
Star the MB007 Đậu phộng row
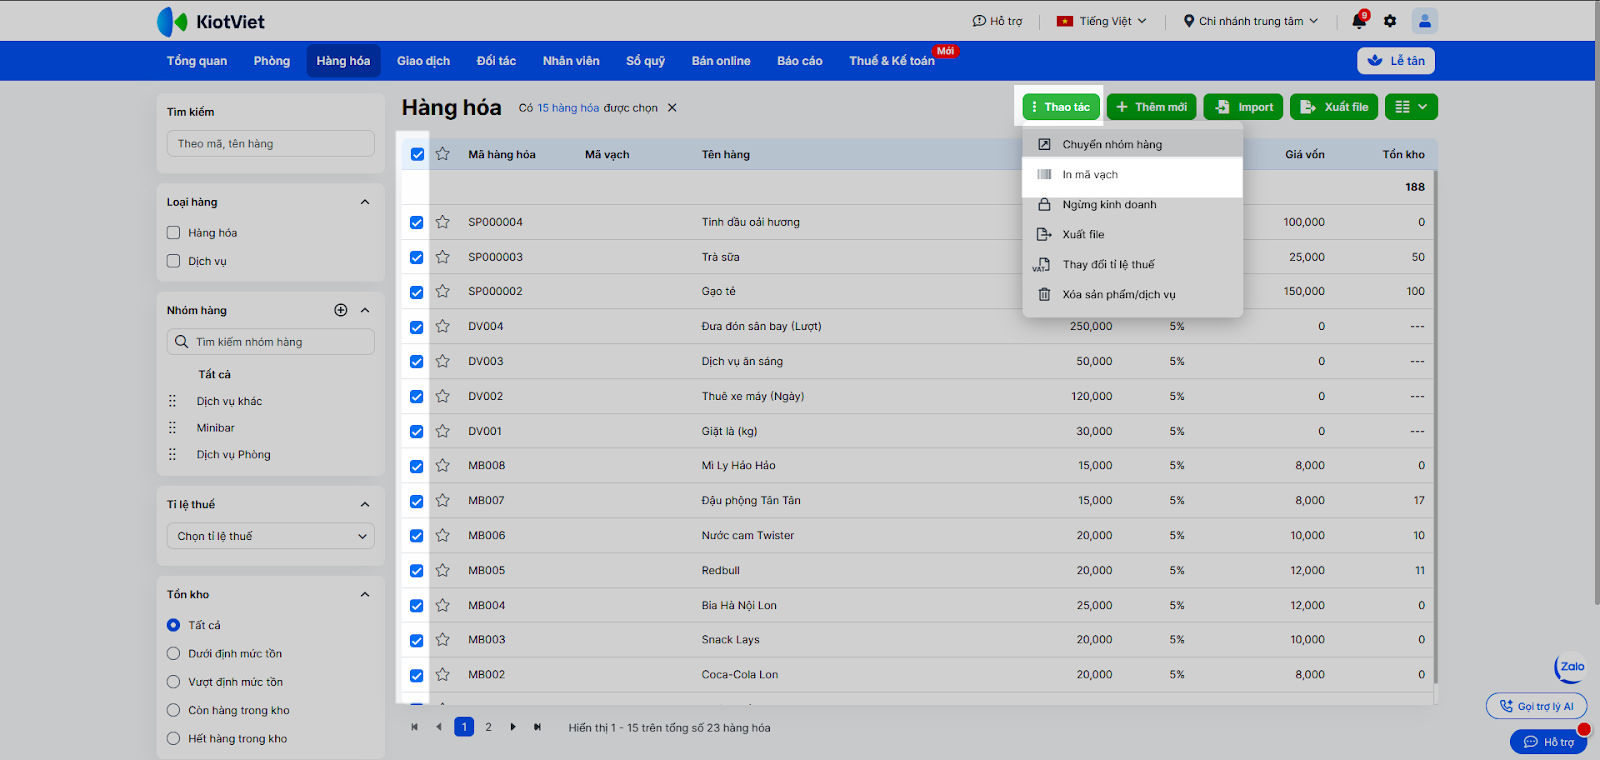point(443,501)
